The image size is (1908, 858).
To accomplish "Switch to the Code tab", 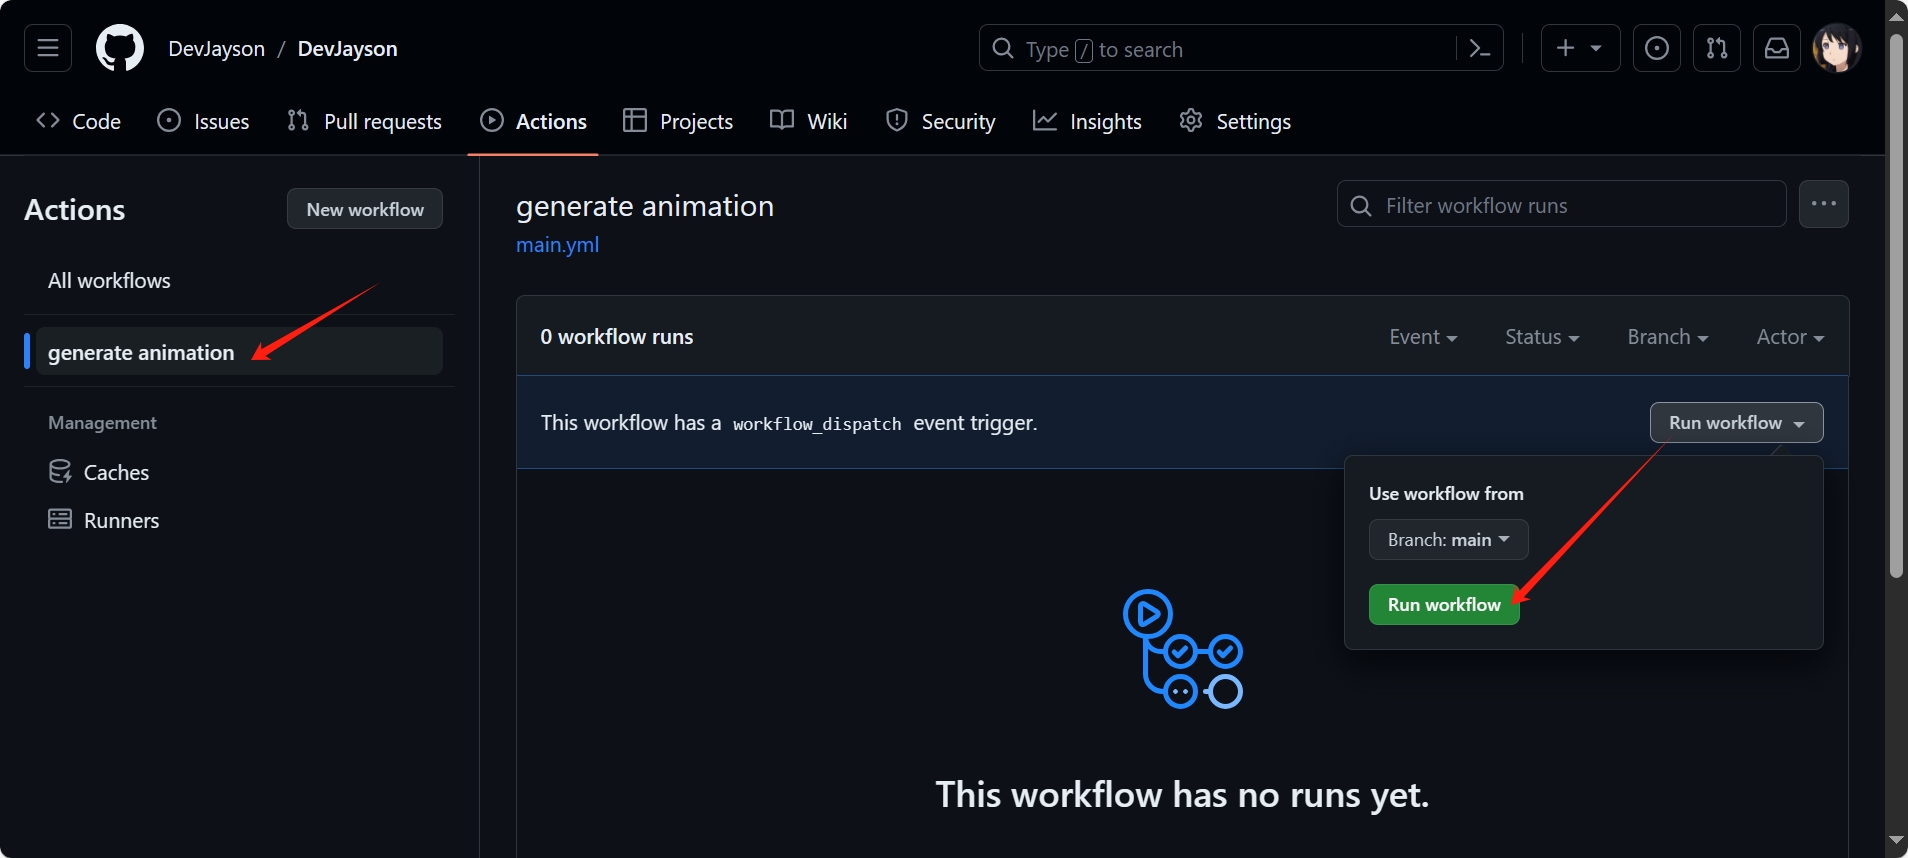I will point(78,121).
